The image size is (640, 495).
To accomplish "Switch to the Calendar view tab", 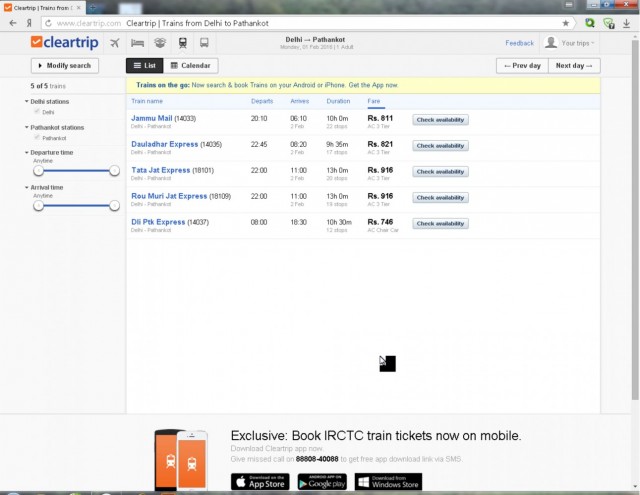I will pos(190,65).
